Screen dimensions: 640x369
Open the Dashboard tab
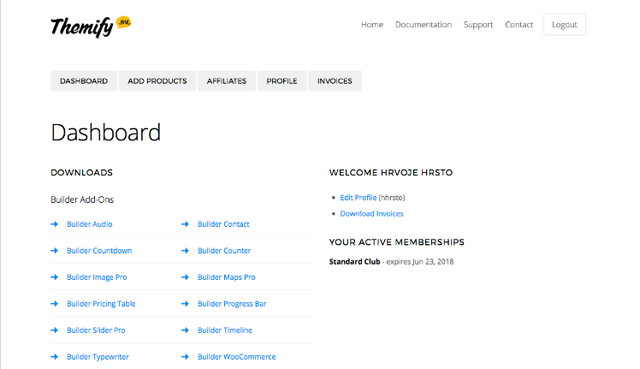(84, 81)
